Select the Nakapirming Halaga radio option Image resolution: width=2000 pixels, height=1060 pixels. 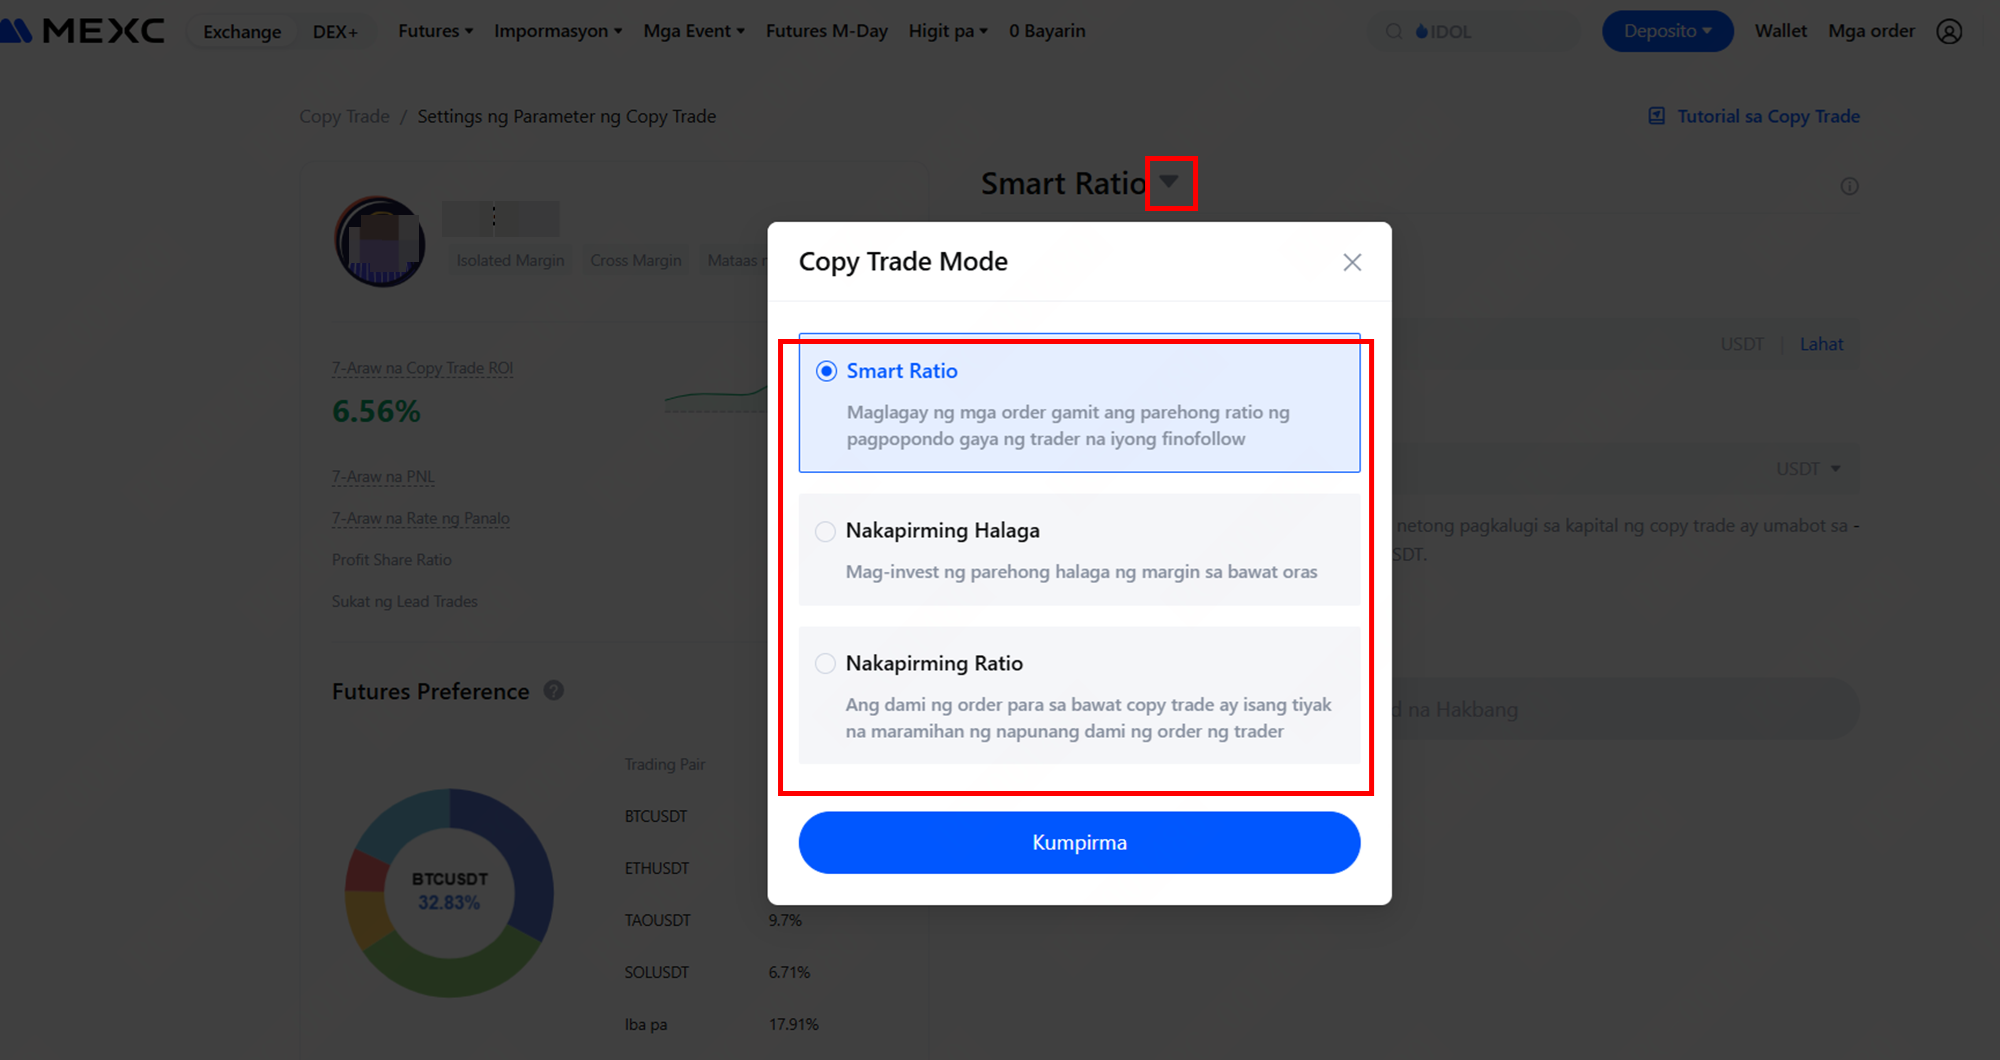(825, 531)
